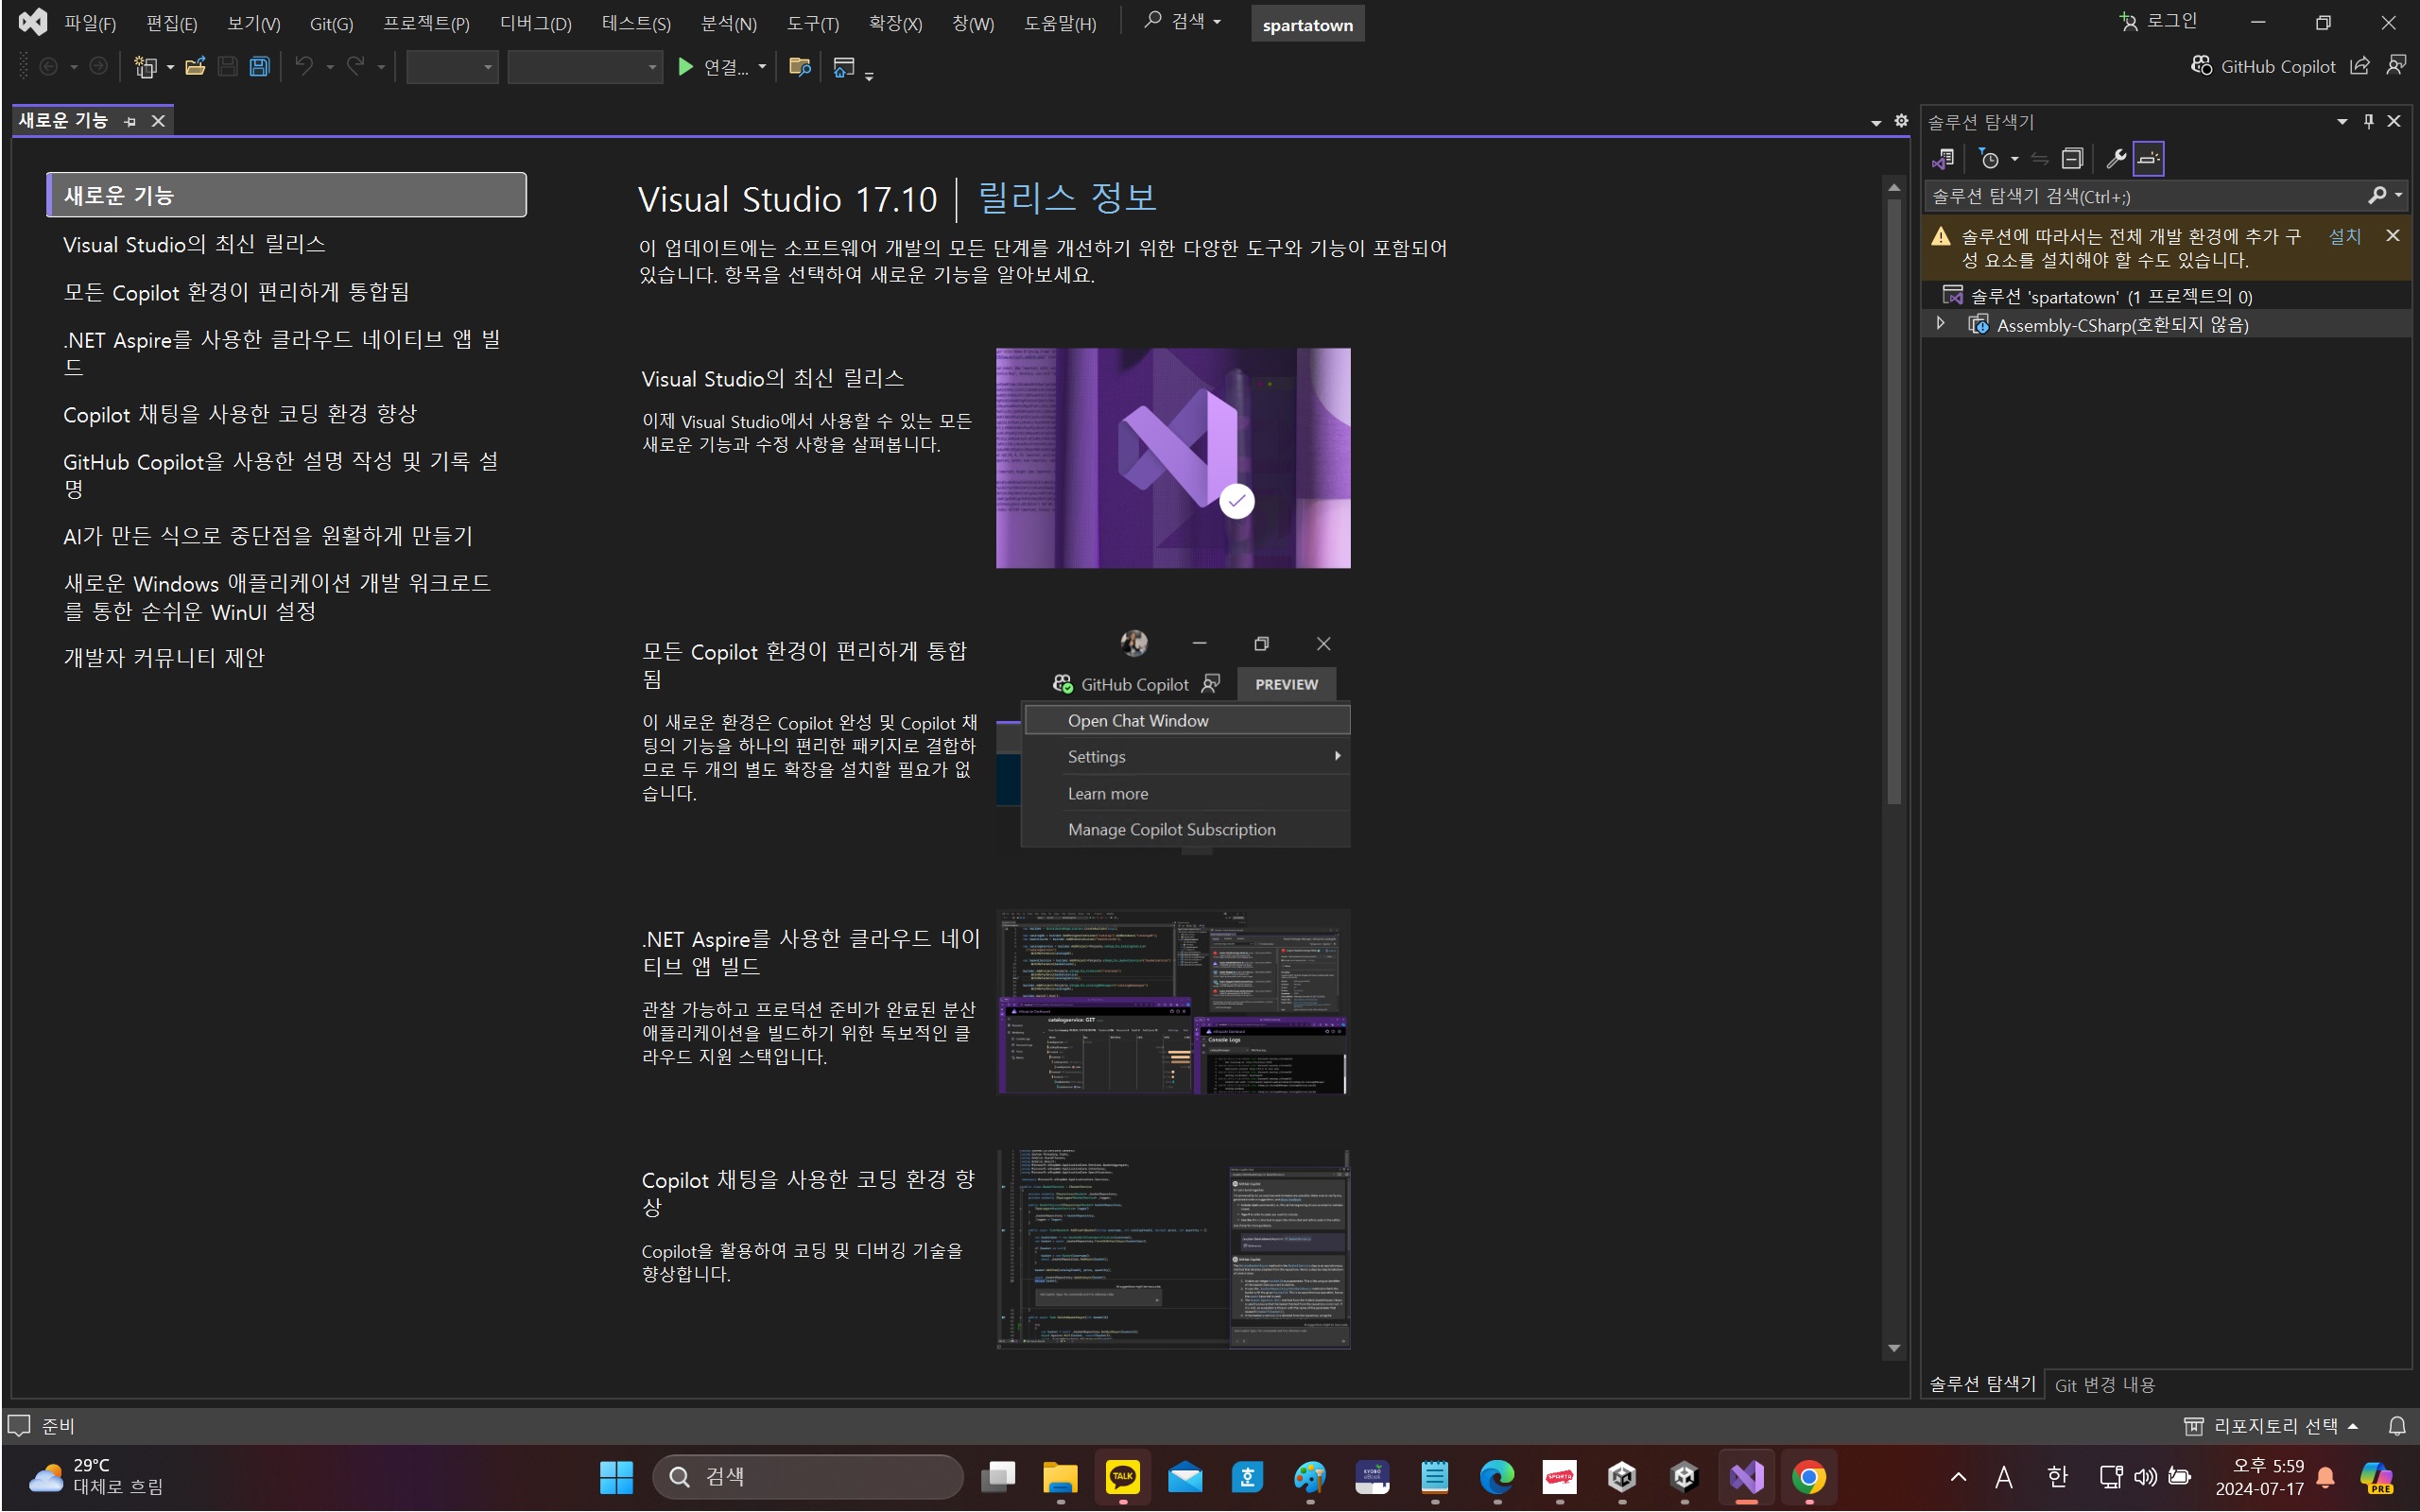Open the 디버그(D) menu

pyautogui.click(x=536, y=23)
